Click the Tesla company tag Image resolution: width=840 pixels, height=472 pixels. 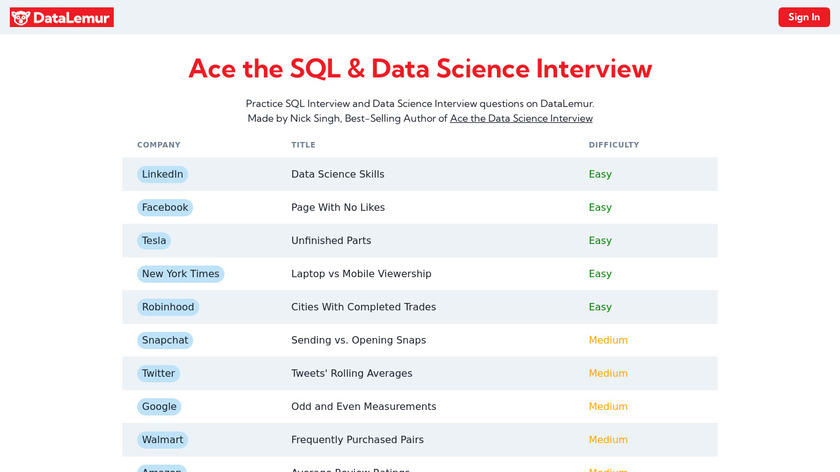coord(154,240)
